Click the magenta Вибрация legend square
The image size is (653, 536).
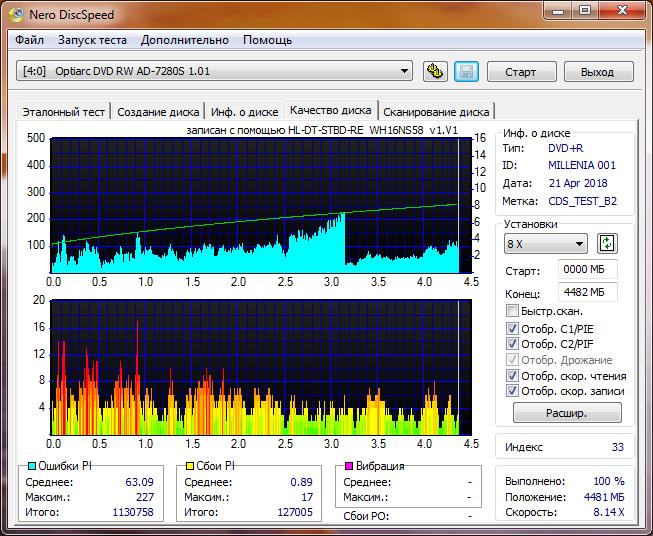click(x=348, y=466)
